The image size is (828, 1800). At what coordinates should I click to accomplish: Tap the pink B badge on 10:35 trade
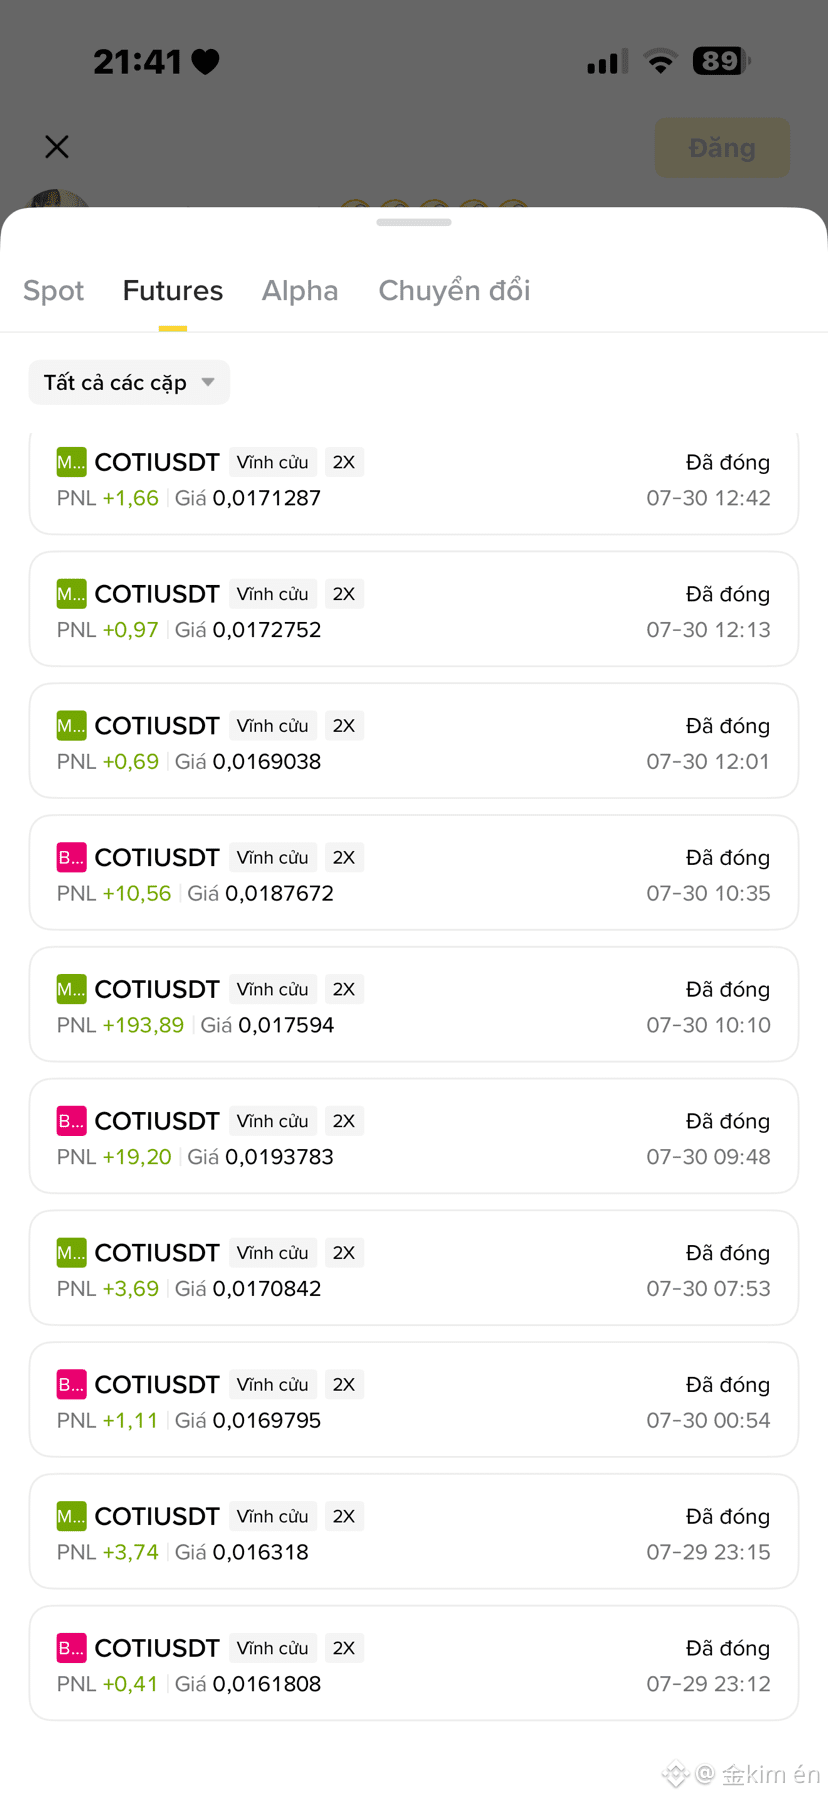pos(71,857)
